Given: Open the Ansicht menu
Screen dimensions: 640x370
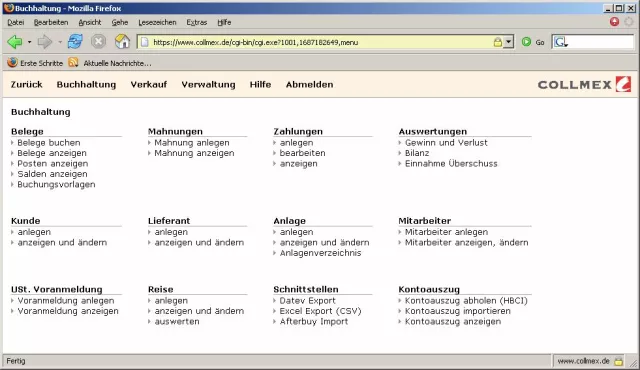Looking at the screenshot, I should pyautogui.click(x=90, y=22).
